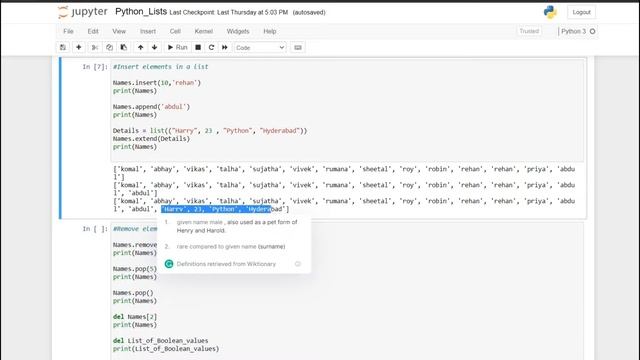Click inside the Insert elements code cell
640x360 pixels.
pyautogui.click(x=347, y=111)
